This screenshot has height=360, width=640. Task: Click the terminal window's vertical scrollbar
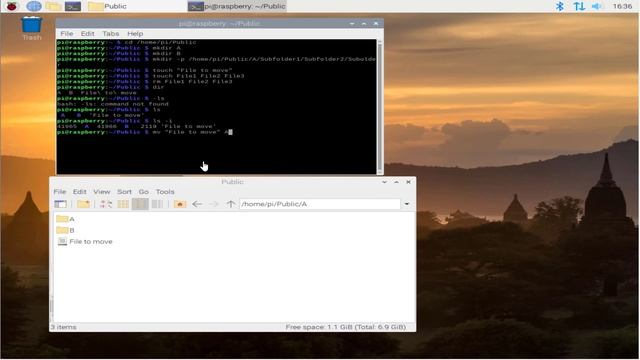pos(380,106)
